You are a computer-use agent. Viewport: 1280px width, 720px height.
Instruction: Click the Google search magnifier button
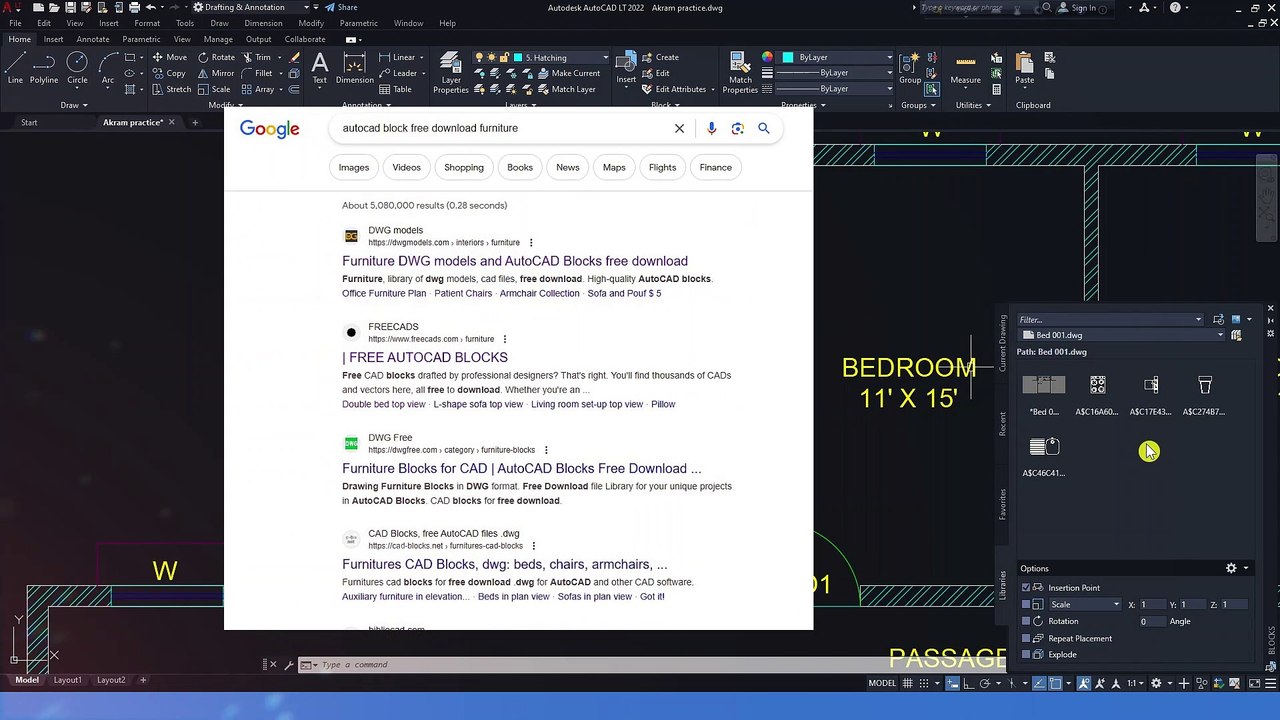tap(764, 128)
